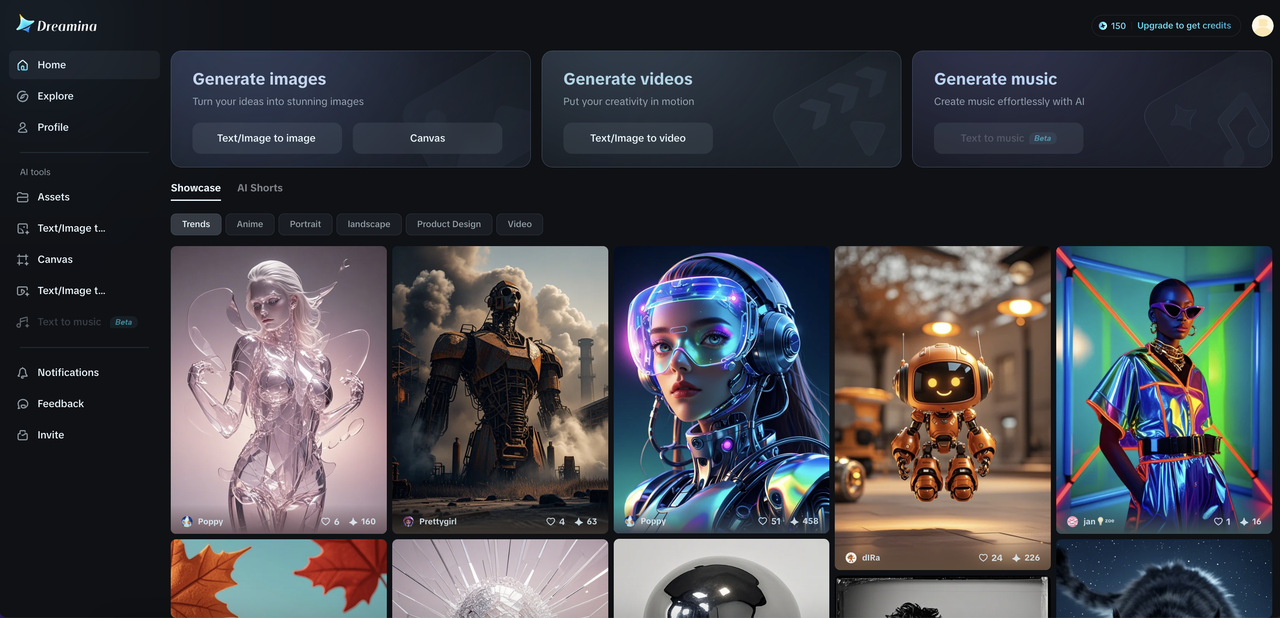Click the Generate videos heading

628,79
